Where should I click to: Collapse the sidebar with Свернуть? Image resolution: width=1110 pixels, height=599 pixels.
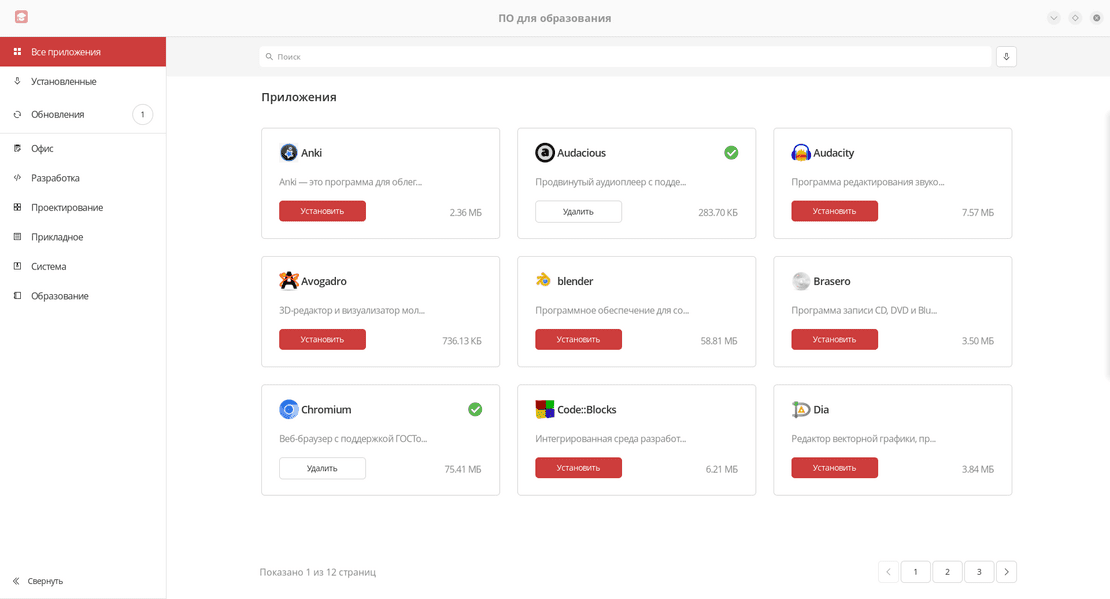coord(38,581)
